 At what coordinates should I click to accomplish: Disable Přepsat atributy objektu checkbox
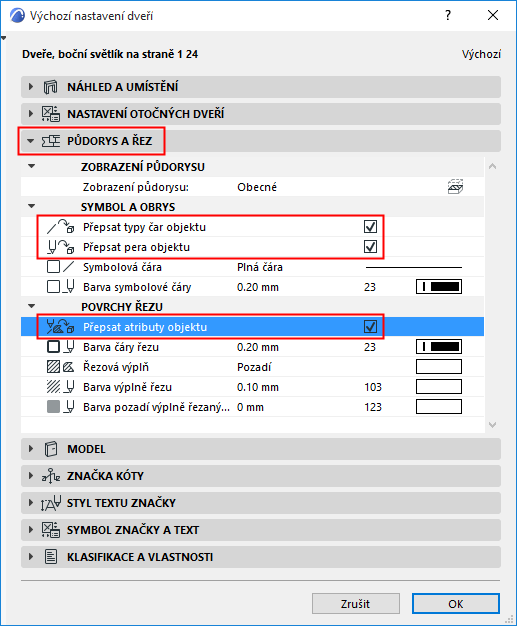click(x=370, y=327)
